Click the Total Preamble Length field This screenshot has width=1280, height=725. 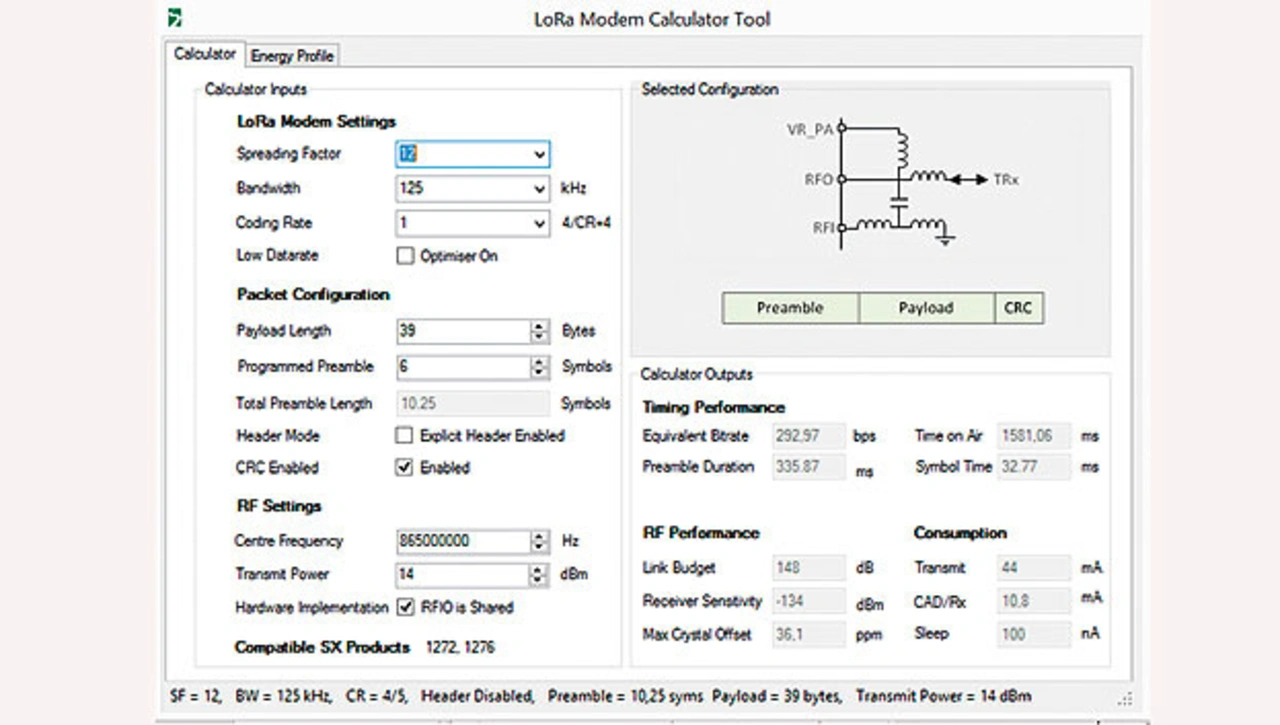click(472, 404)
